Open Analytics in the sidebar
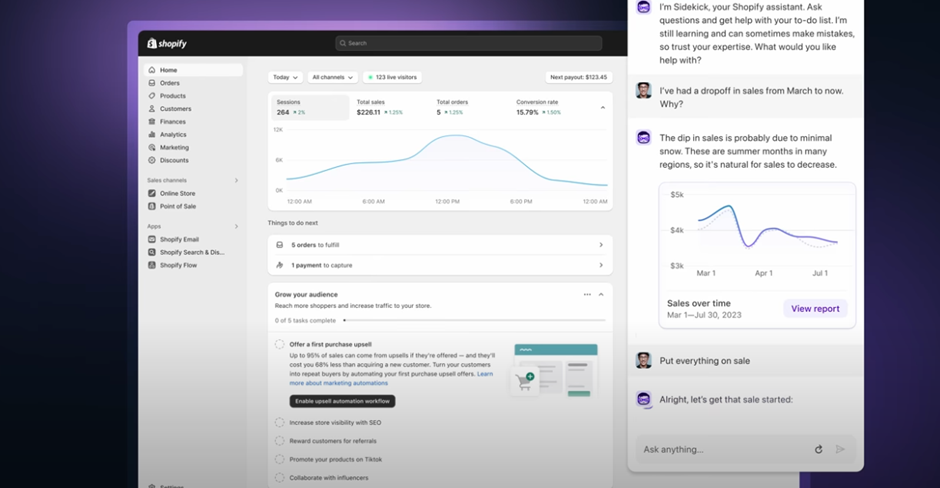 [x=193, y=134]
